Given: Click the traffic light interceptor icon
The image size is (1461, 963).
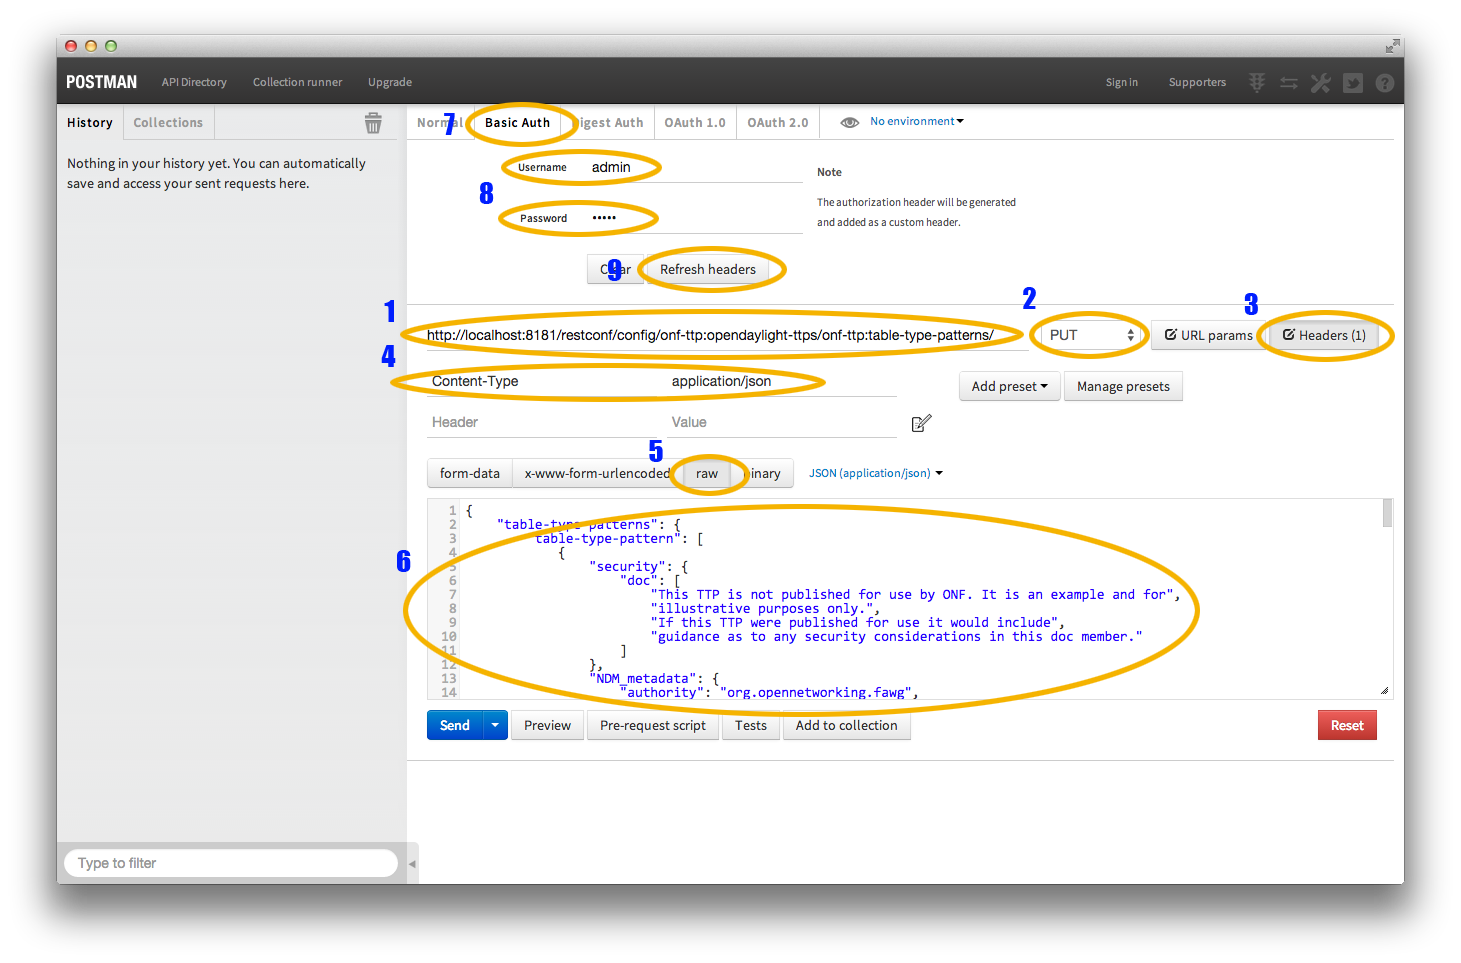Looking at the screenshot, I should (x=1257, y=83).
